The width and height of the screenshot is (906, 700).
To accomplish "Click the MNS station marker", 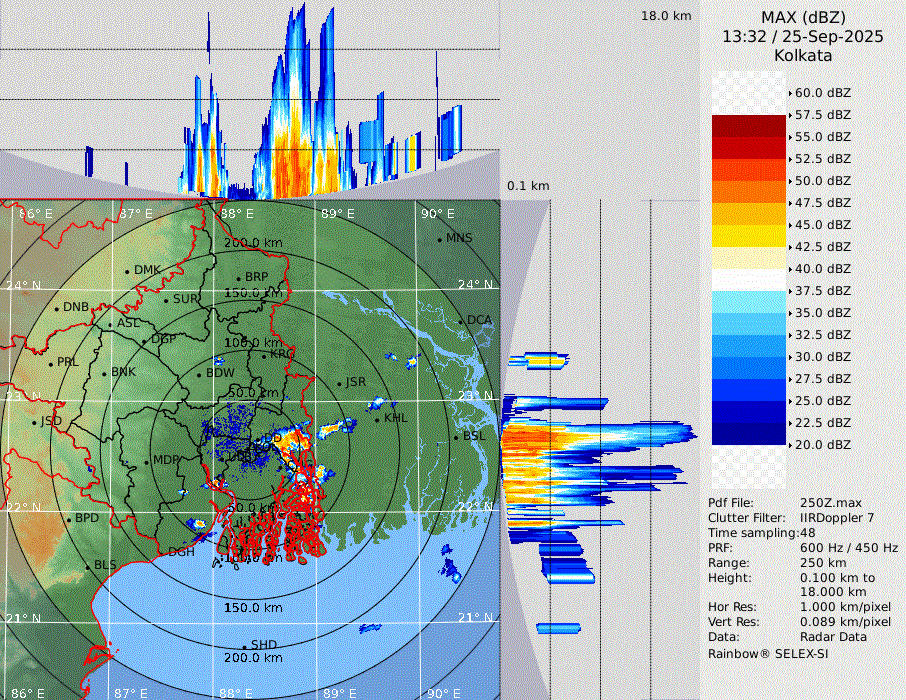I will [440, 239].
